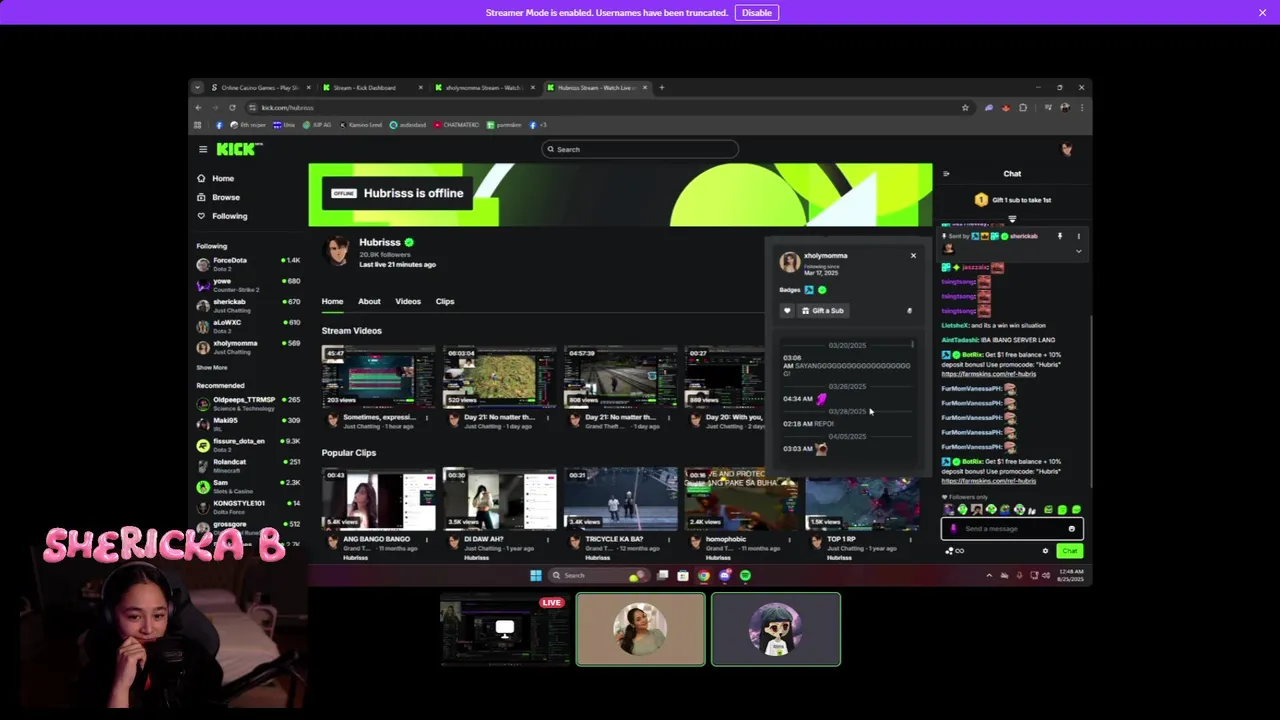
Task: Disable Streamer Mode via Disable button
Action: coord(757,12)
